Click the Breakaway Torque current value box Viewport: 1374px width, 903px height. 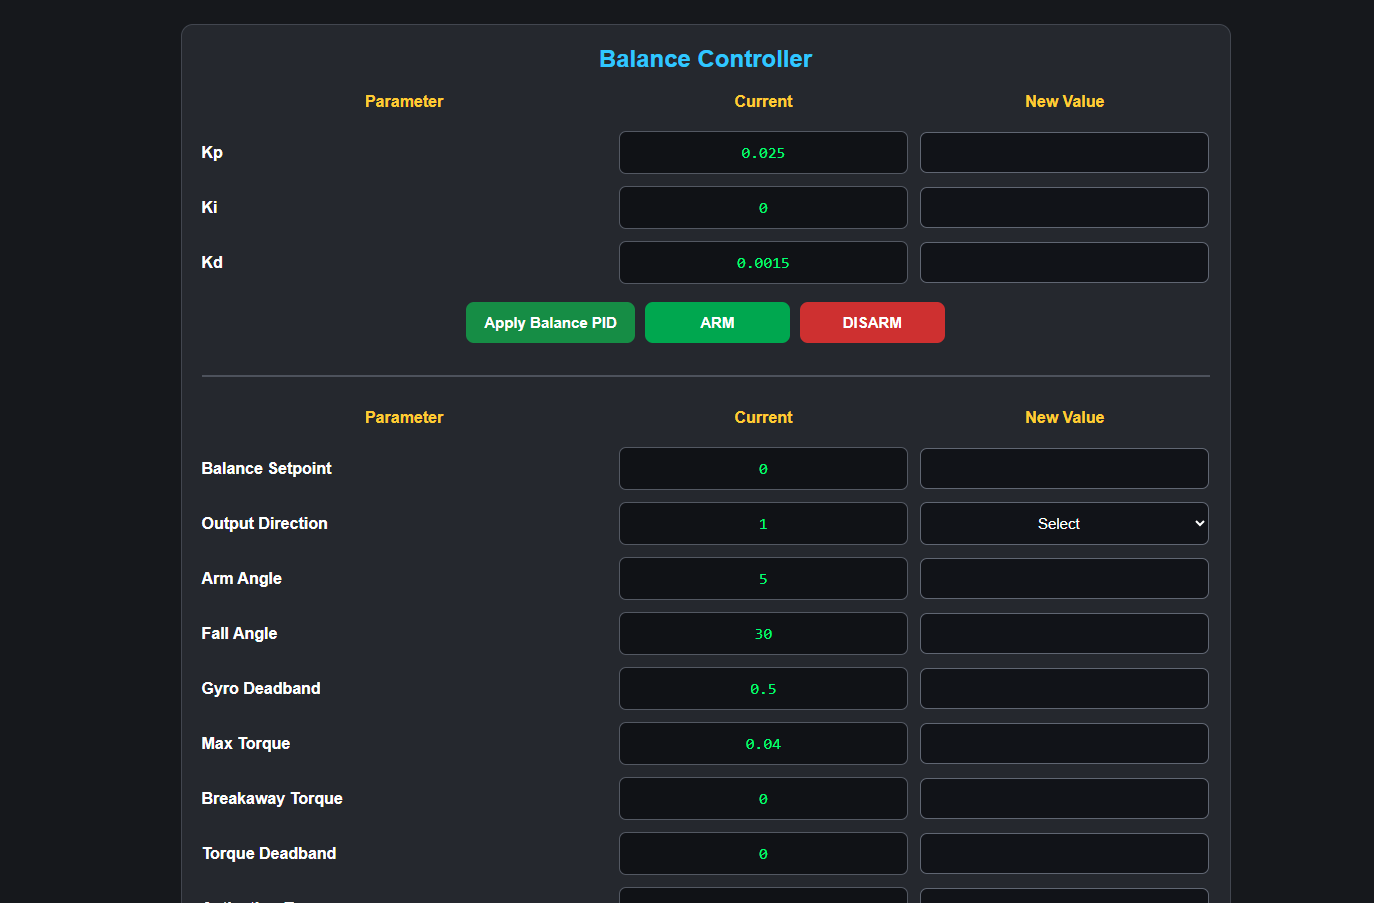[x=763, y=799]
